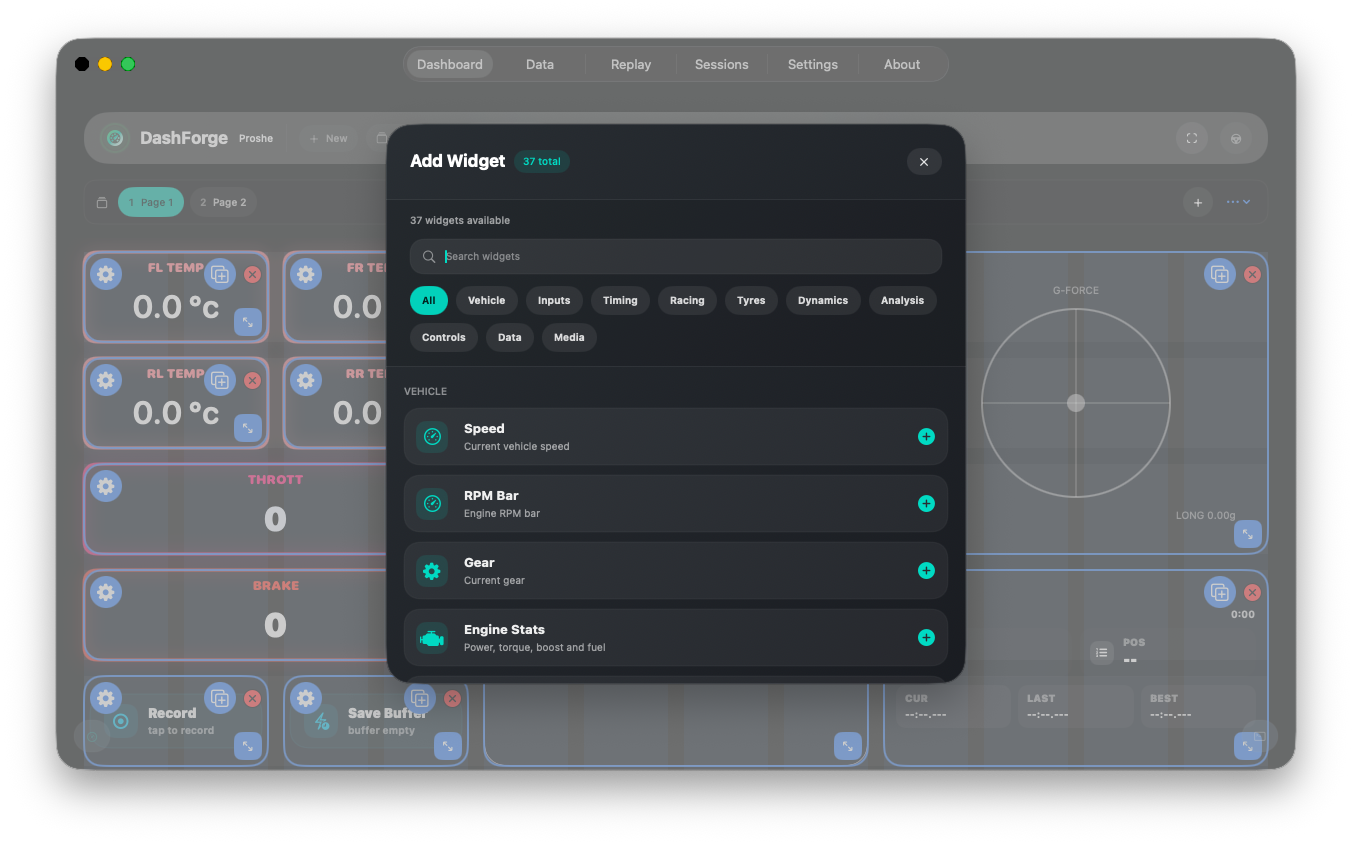Filter widgets by Timing category
This screenshot has width=1352, height=844.
(x=620, y=300)
